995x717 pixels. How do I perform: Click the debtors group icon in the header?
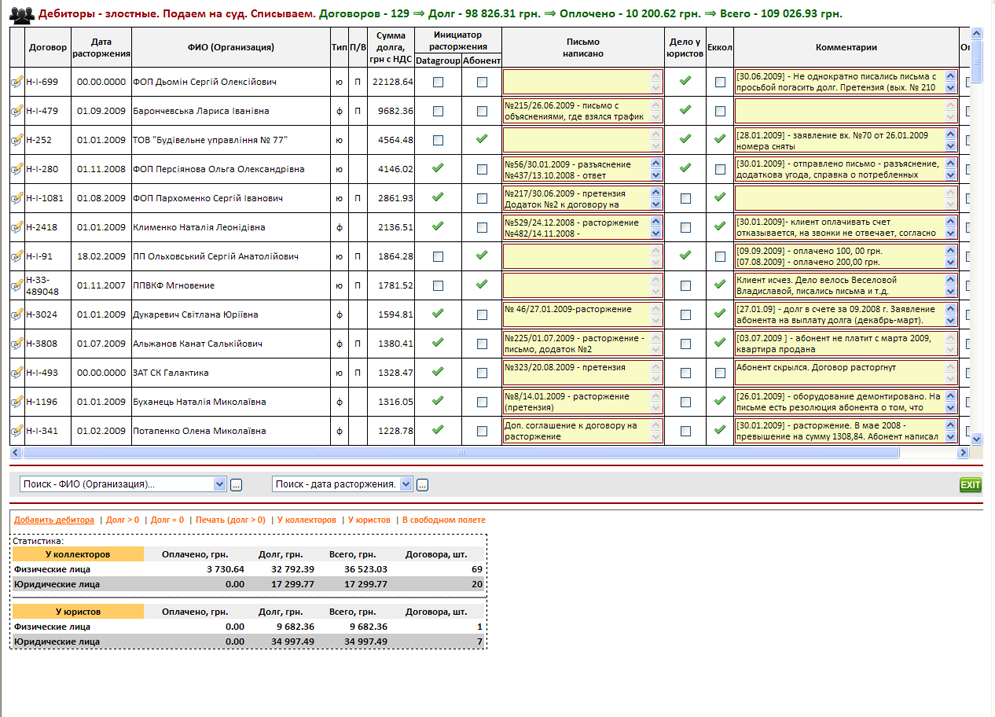pyautogui.click(x=21, y=14)
